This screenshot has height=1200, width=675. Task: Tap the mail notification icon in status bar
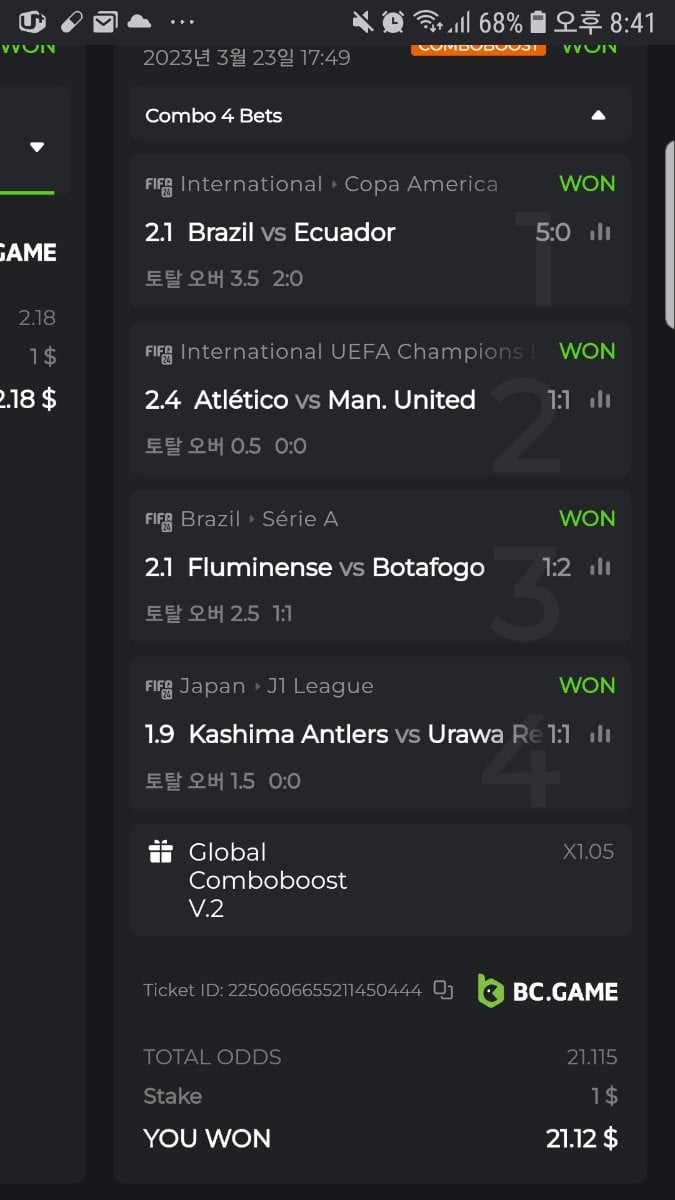point(104,21)
